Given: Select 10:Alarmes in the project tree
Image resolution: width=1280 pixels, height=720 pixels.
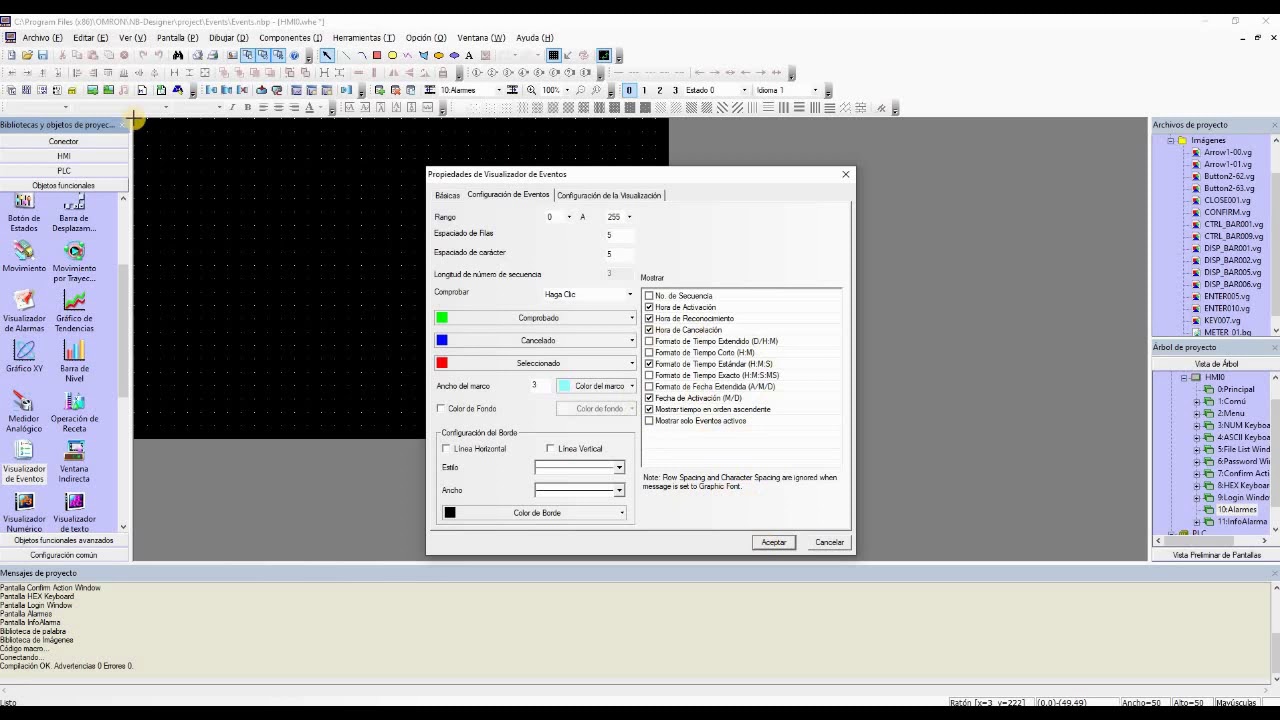Looking at the screenshot, I should 1236,510.
